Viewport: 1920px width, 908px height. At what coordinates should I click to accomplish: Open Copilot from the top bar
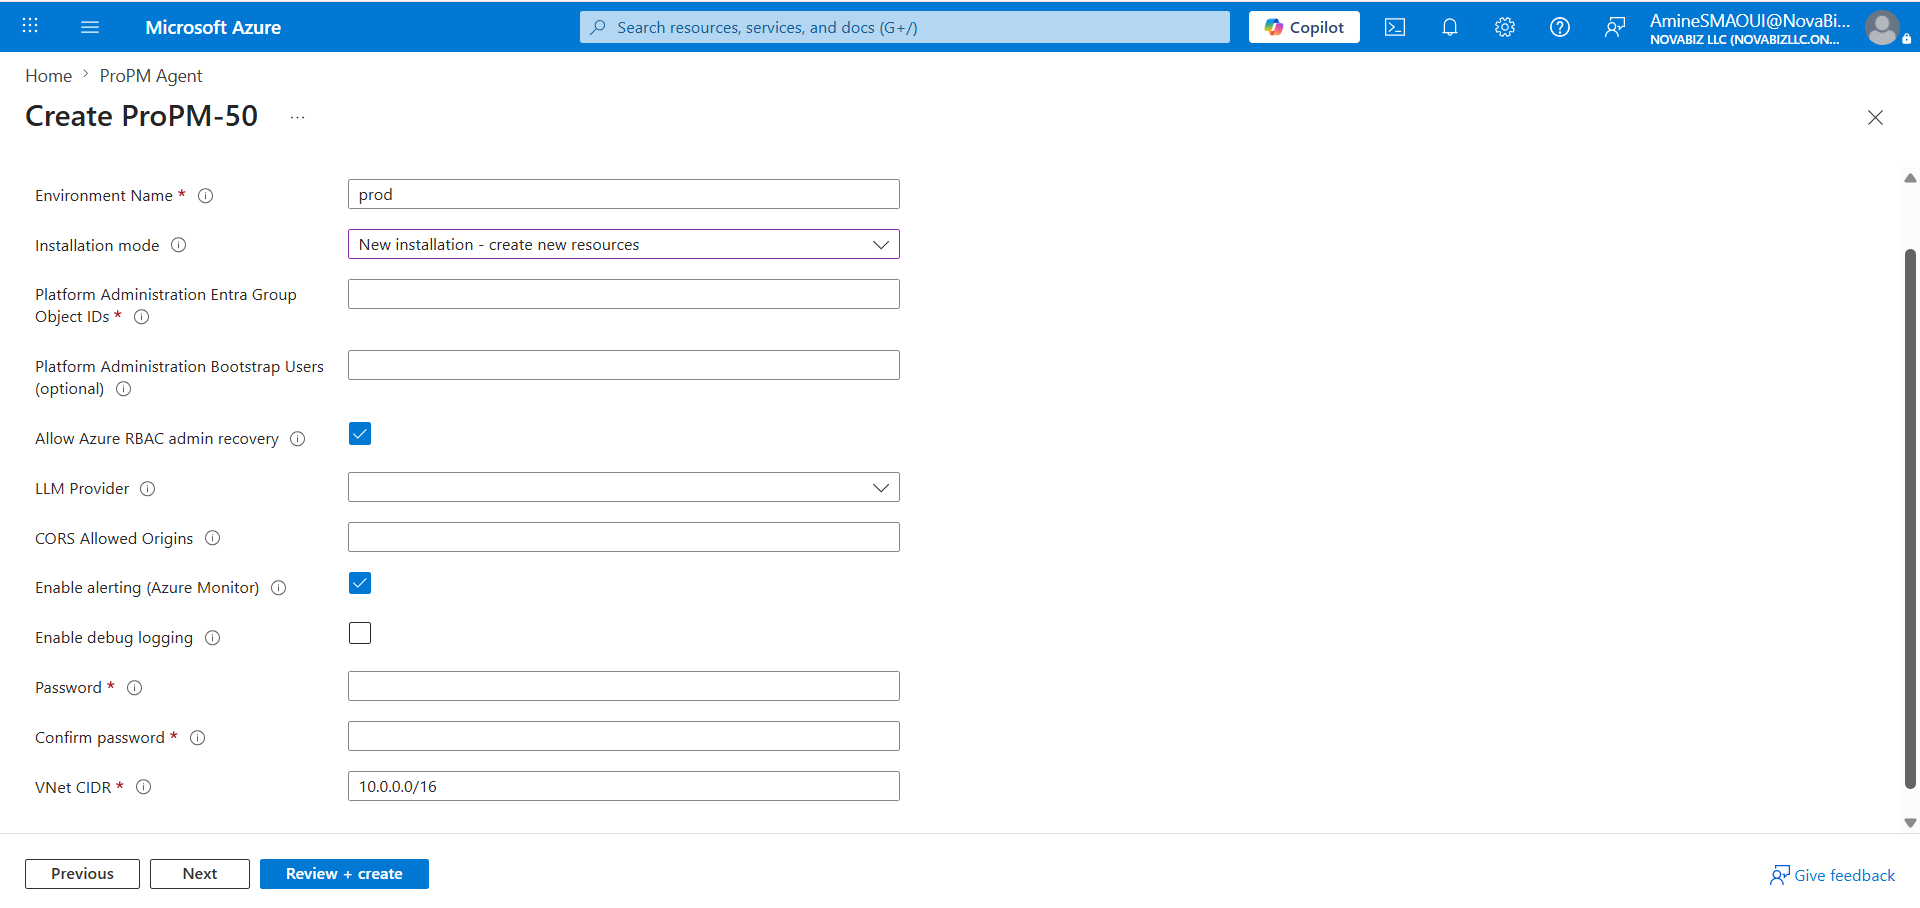tap(1304, 27)
